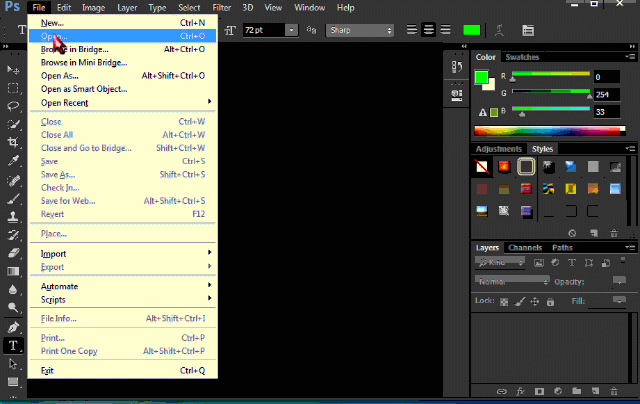Select the Rectangular Marquee tool
The image size is (640, 404).
point(13,88)
